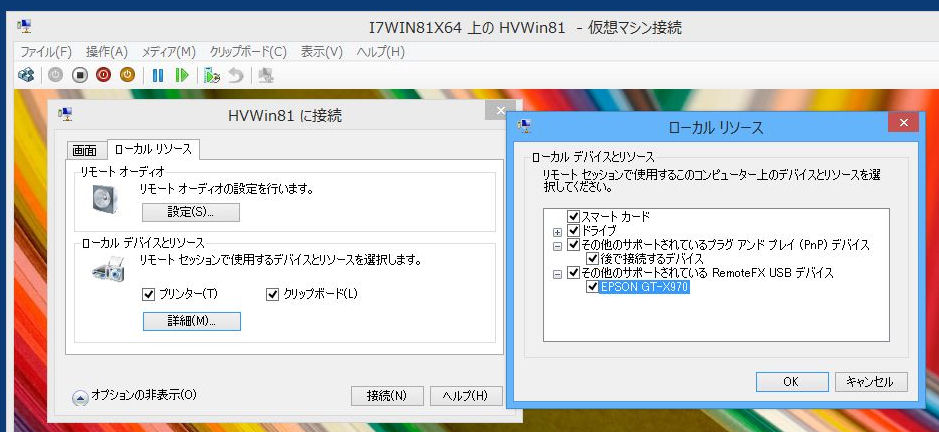939x432 pixels.
Task: Open the クリップボード(C) menu
Action: [x=248, y=52]
